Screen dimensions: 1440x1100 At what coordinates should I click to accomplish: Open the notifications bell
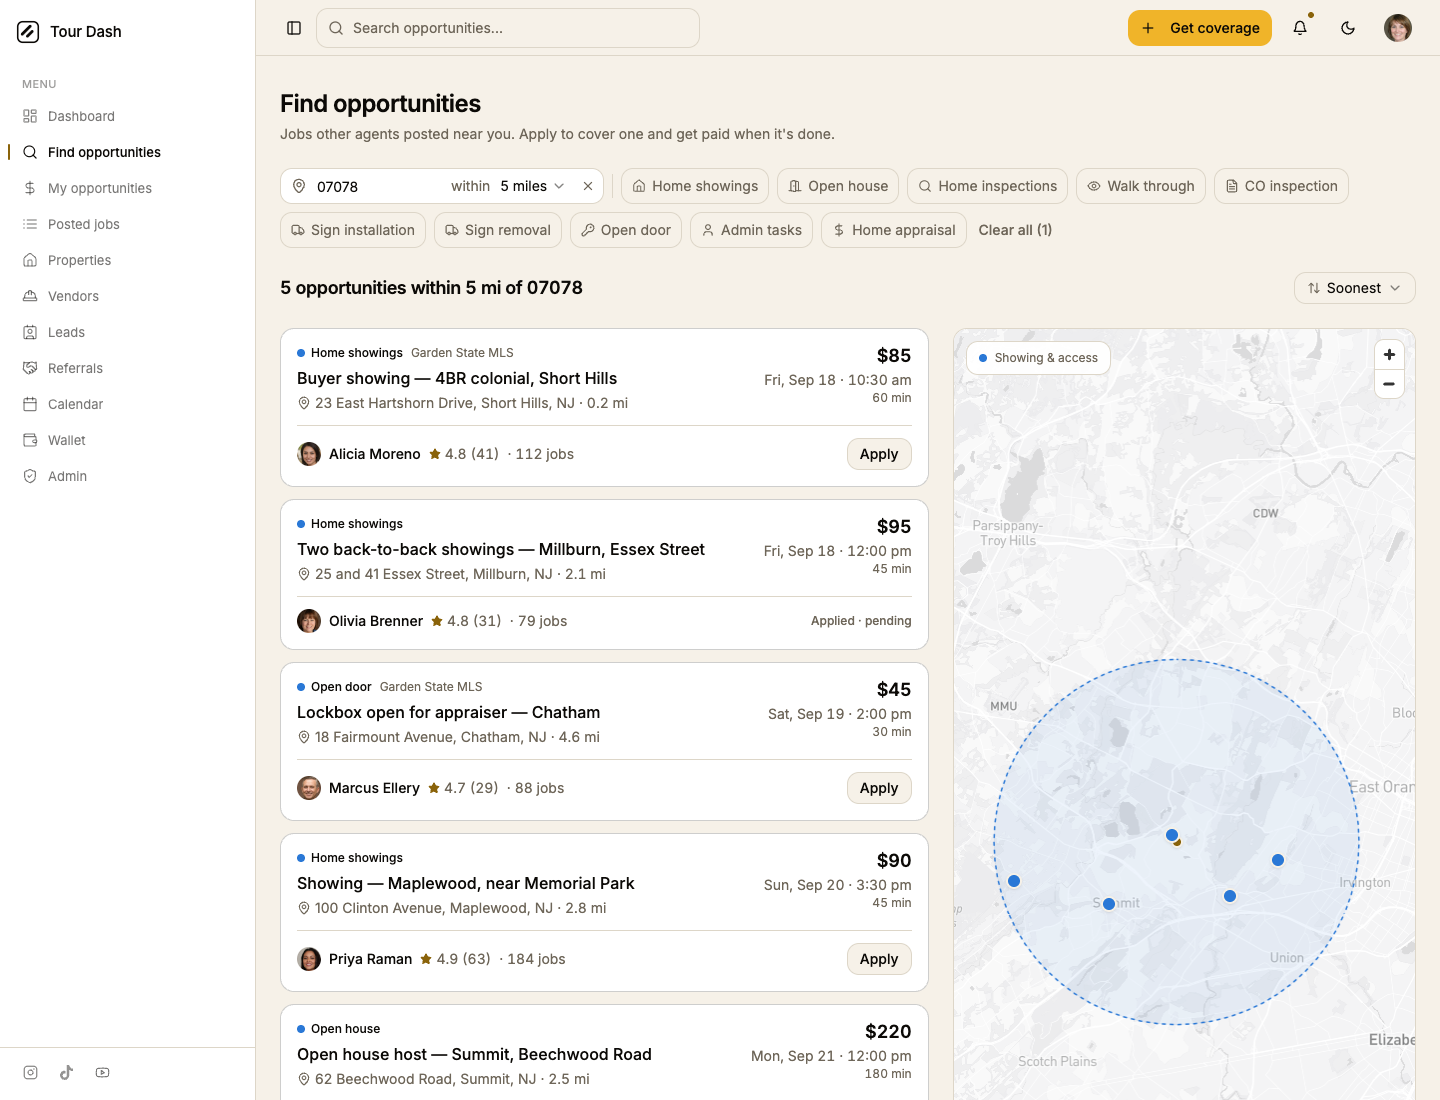click(1300, 28)
